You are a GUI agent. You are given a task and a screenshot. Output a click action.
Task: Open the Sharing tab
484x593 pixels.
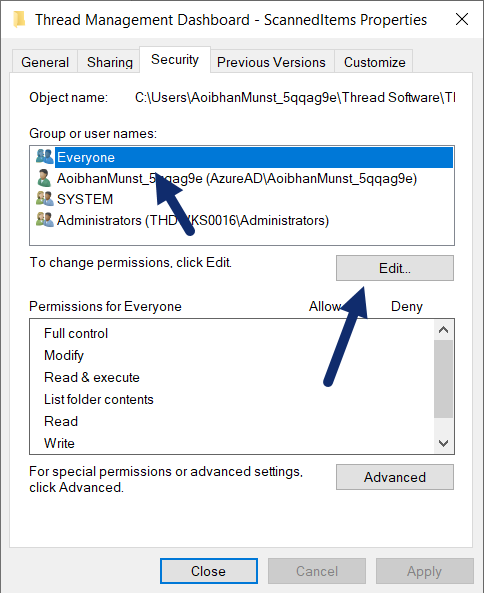tap(110, 62)
